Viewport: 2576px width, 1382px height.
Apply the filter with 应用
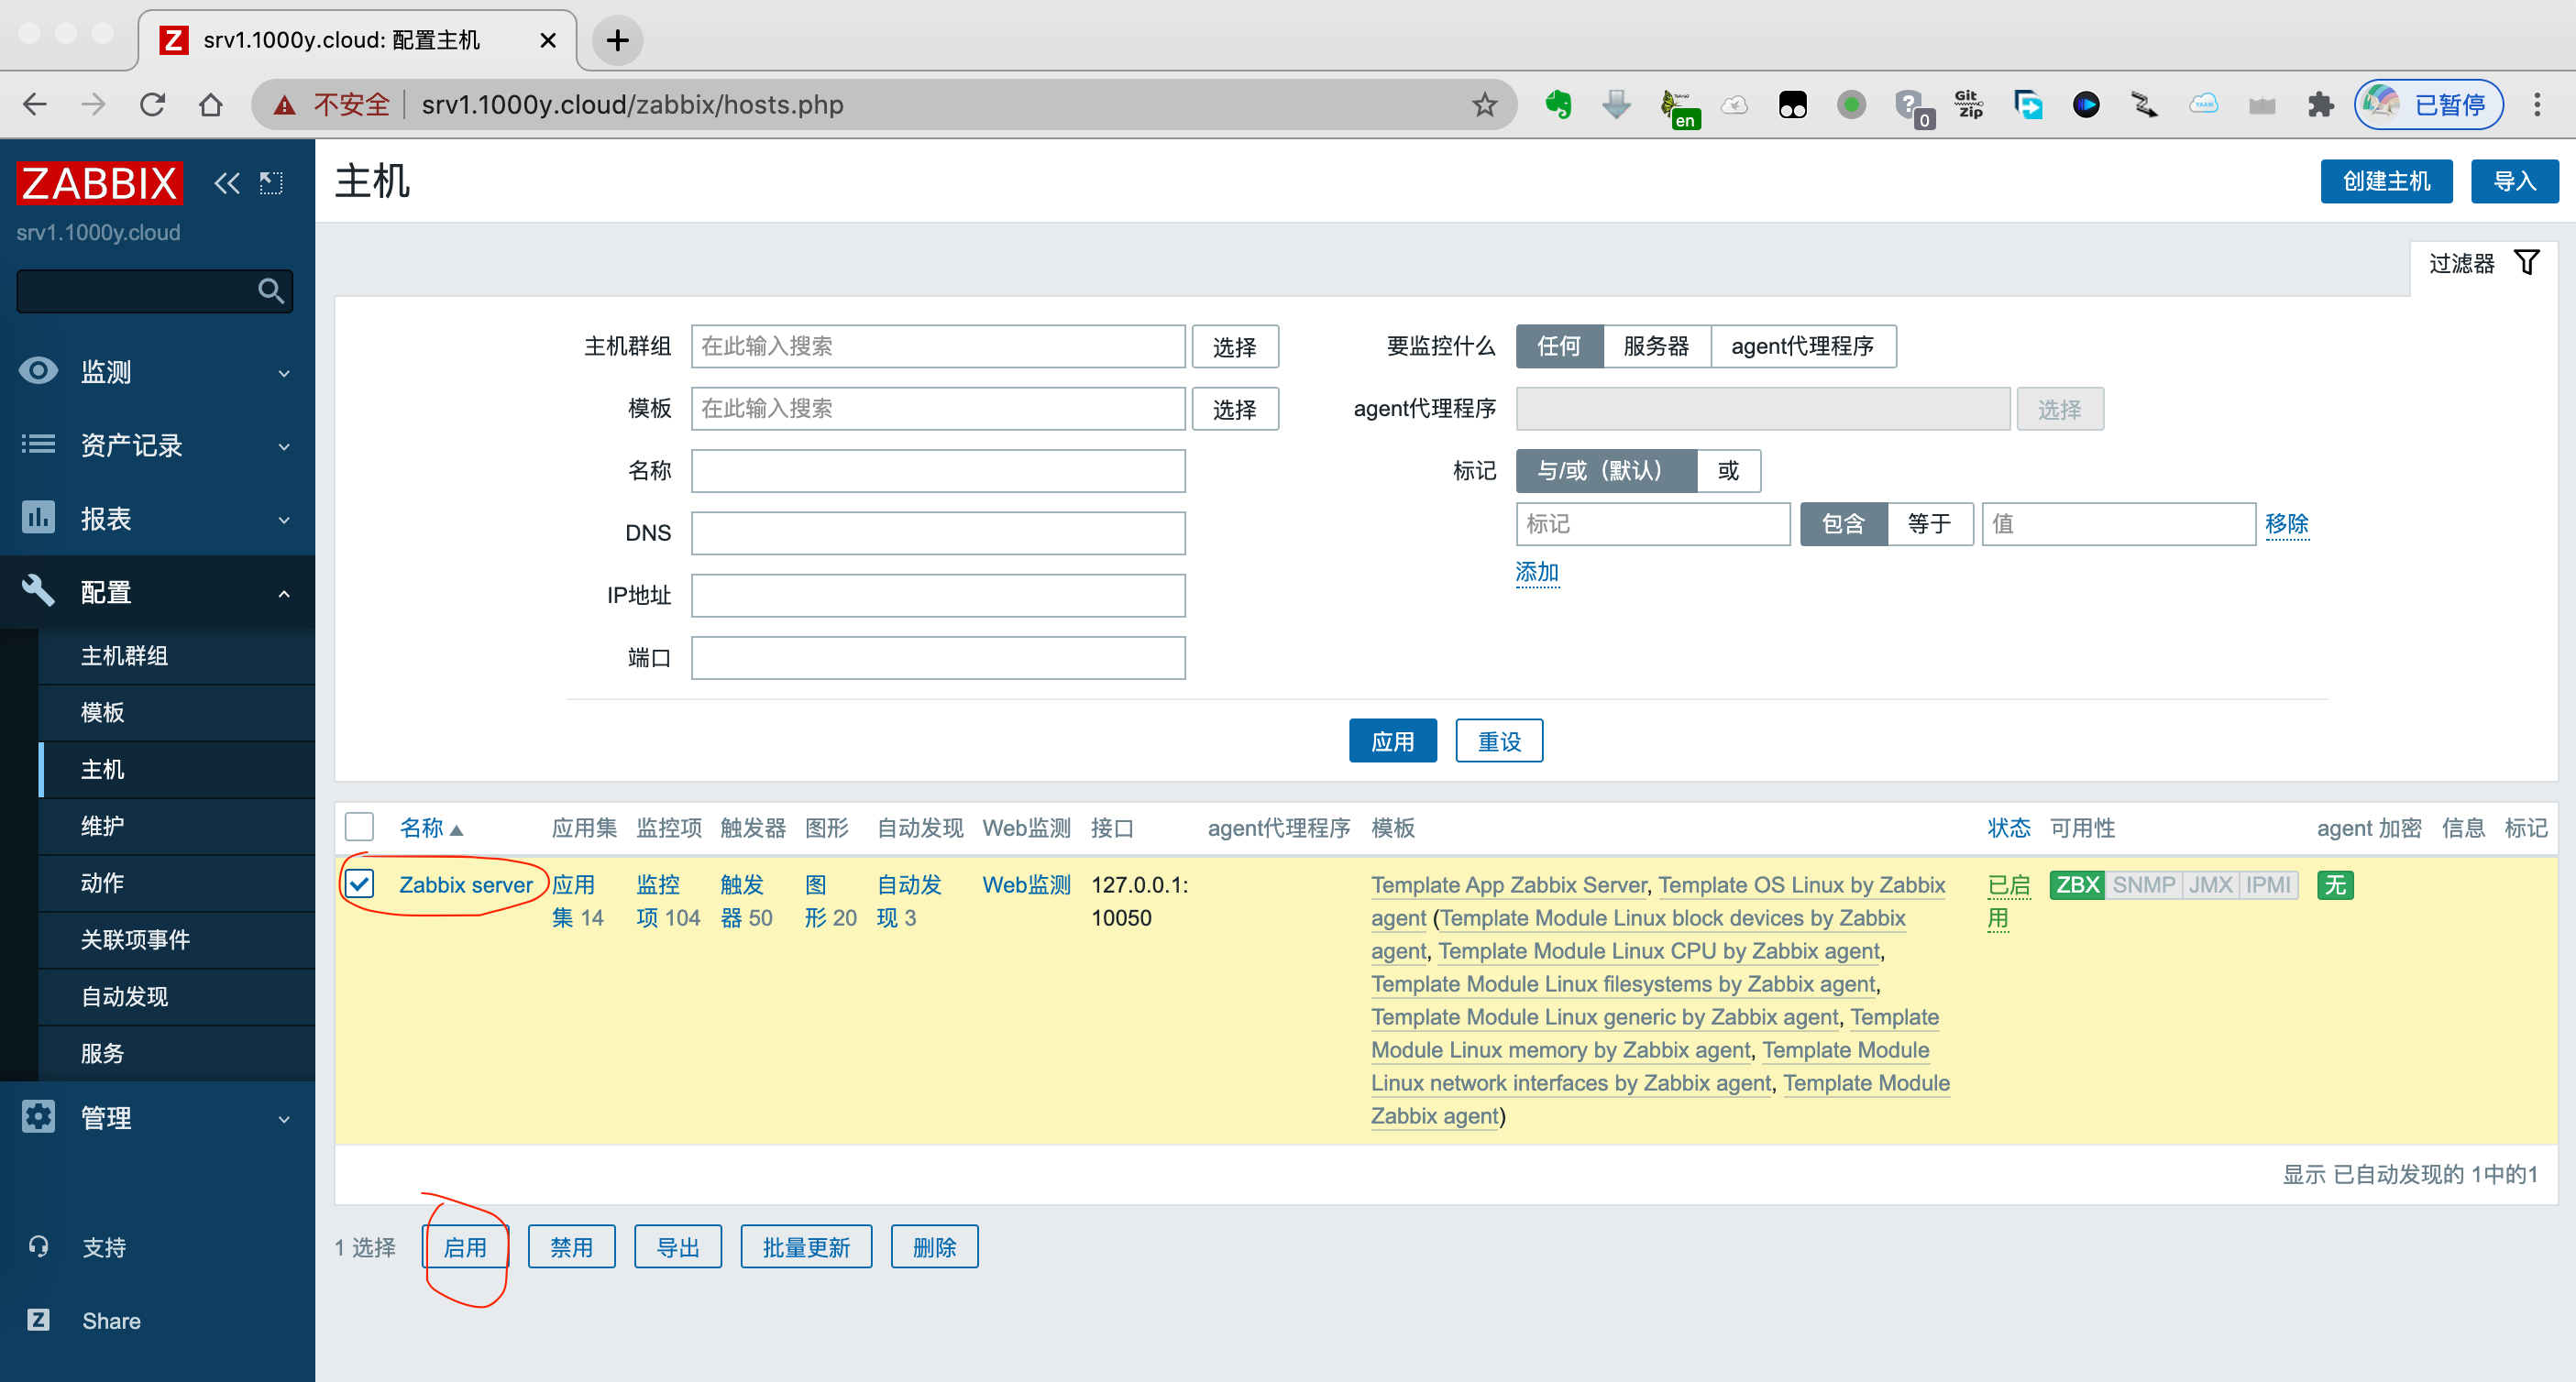[1392, 741]
